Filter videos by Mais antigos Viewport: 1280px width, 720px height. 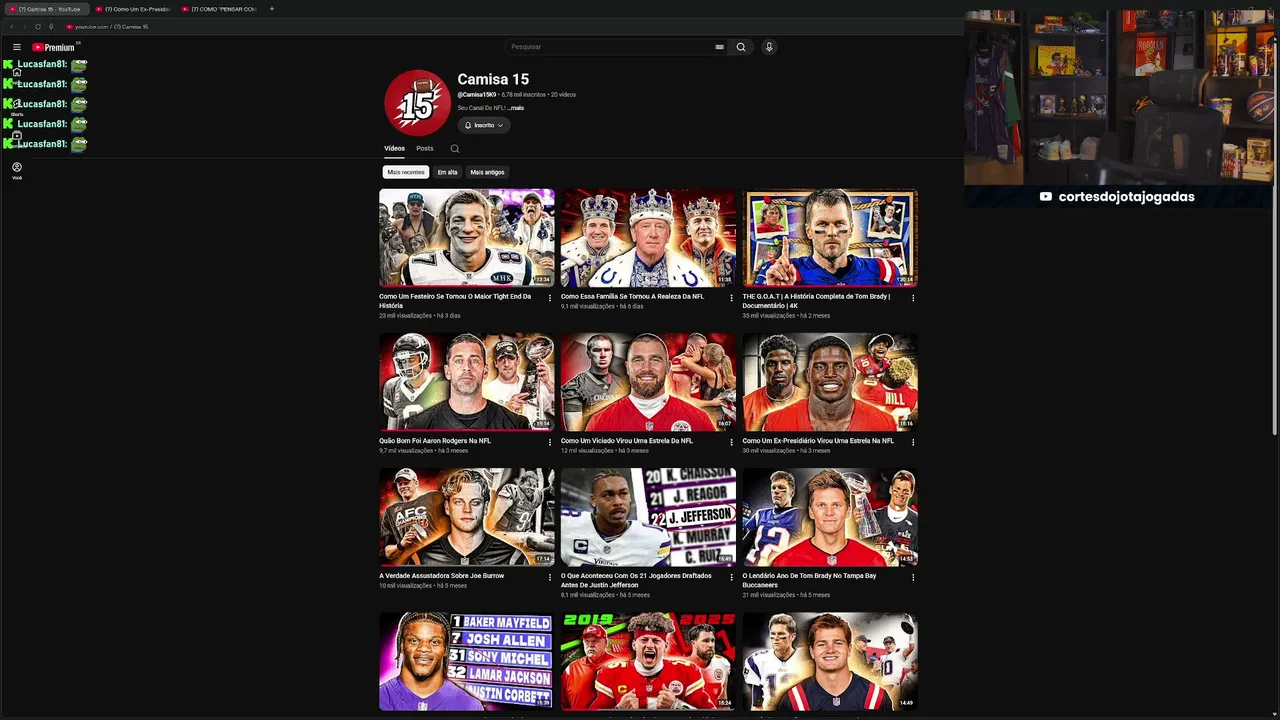click(x=487, y=172)
